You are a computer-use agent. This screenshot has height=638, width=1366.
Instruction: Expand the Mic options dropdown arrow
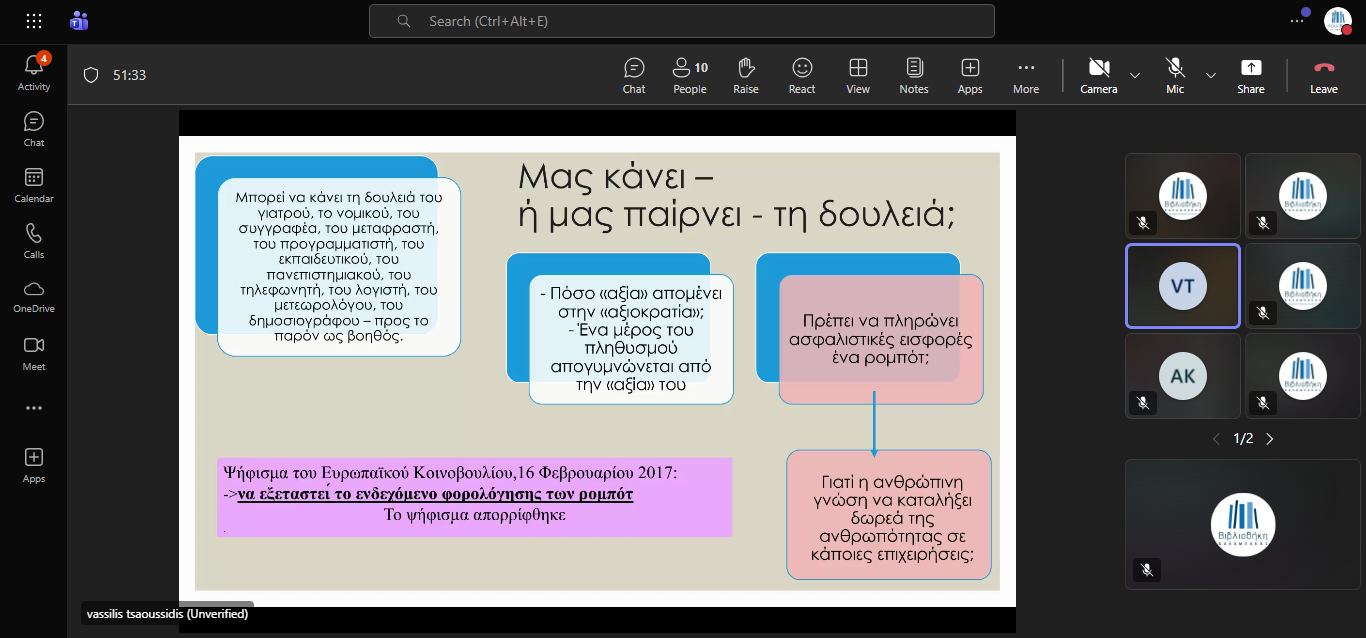[1211, 75]
